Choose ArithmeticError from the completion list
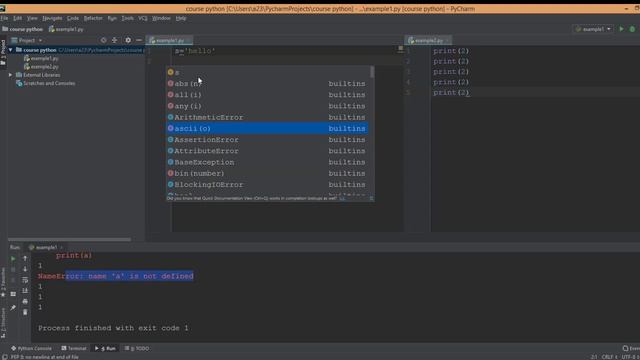Screen dimensions: 640x360 point(267,117)
